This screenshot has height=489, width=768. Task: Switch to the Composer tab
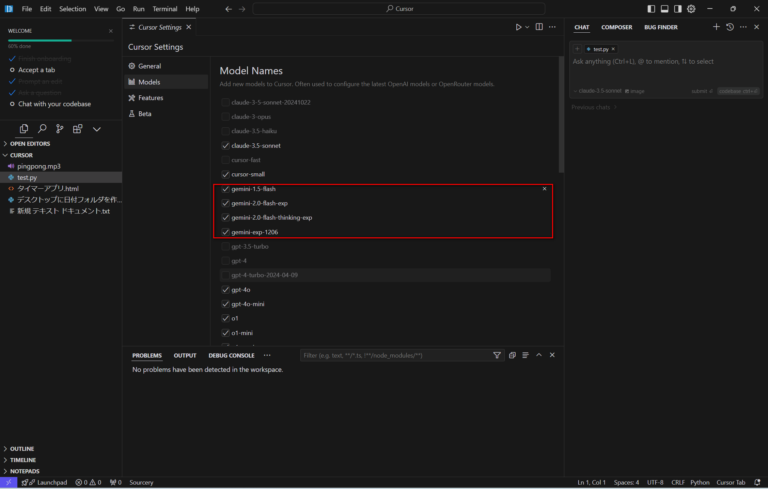616,27
